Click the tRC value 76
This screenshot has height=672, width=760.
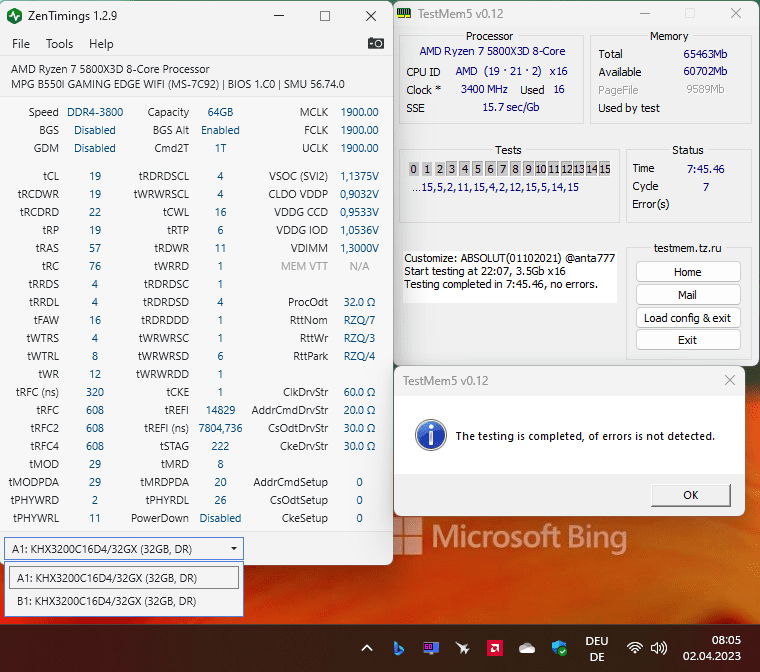coord(95,266)
